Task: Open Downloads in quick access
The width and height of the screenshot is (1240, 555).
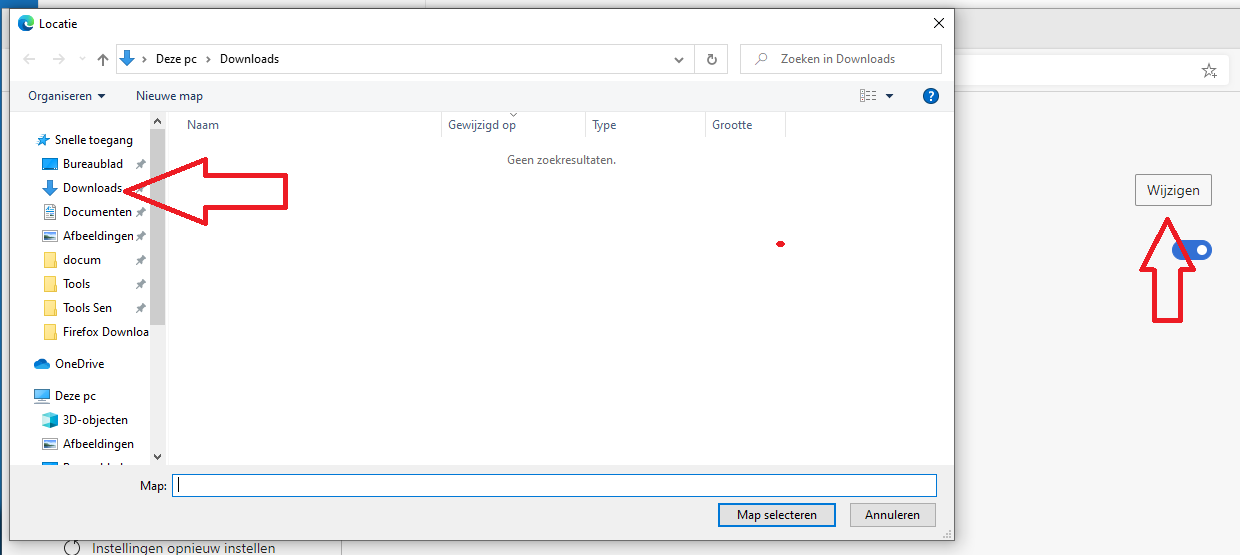Action: point(93,188)
